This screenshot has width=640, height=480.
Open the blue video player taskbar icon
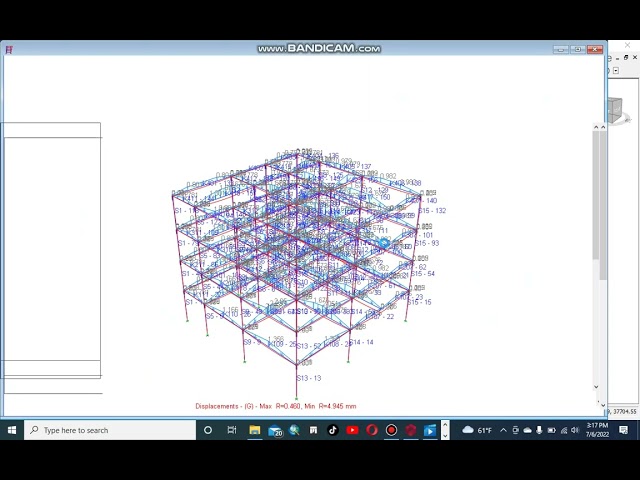coord(430,430)
